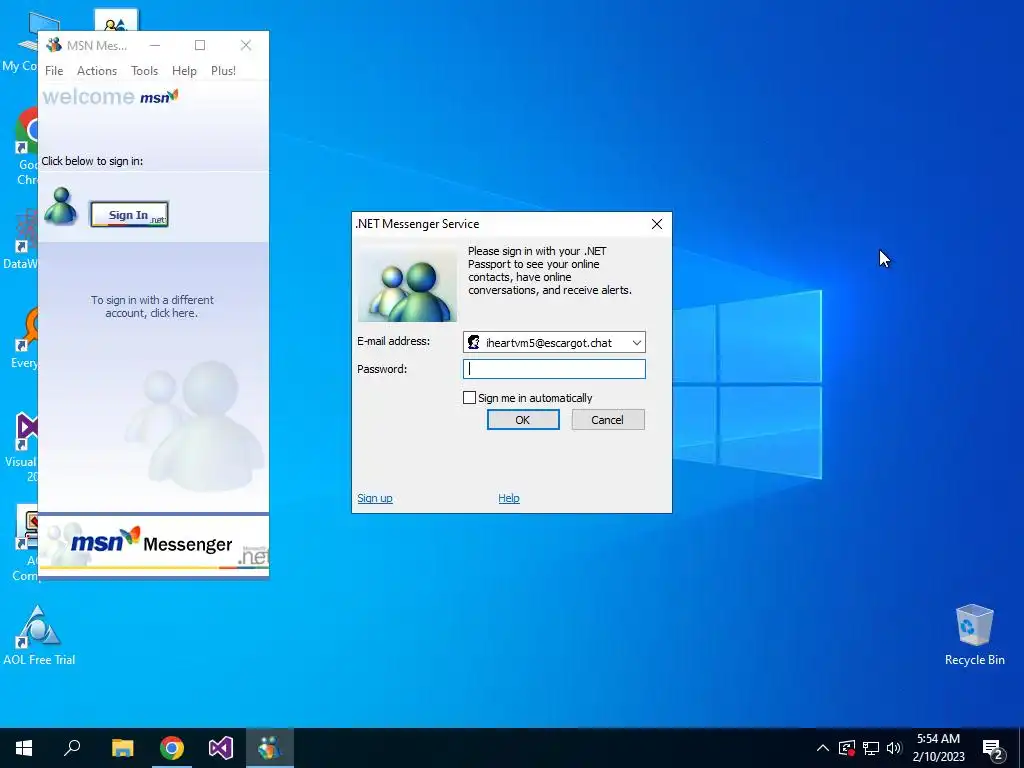The height and width of the screenshot is (768, 1024).
Task: Open the File menu in MSN Messenger
Action: pos(54,71)
